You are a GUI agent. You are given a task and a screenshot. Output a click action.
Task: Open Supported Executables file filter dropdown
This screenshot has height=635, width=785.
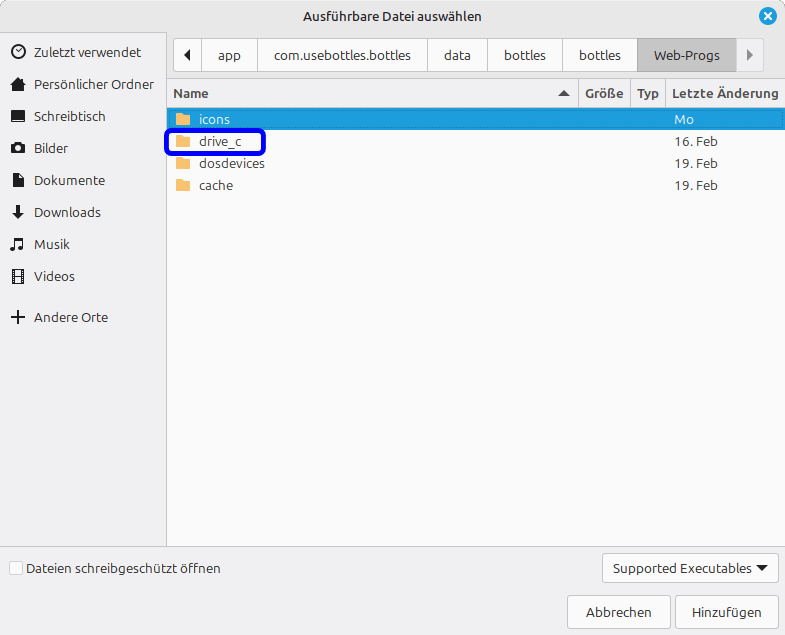690,568
